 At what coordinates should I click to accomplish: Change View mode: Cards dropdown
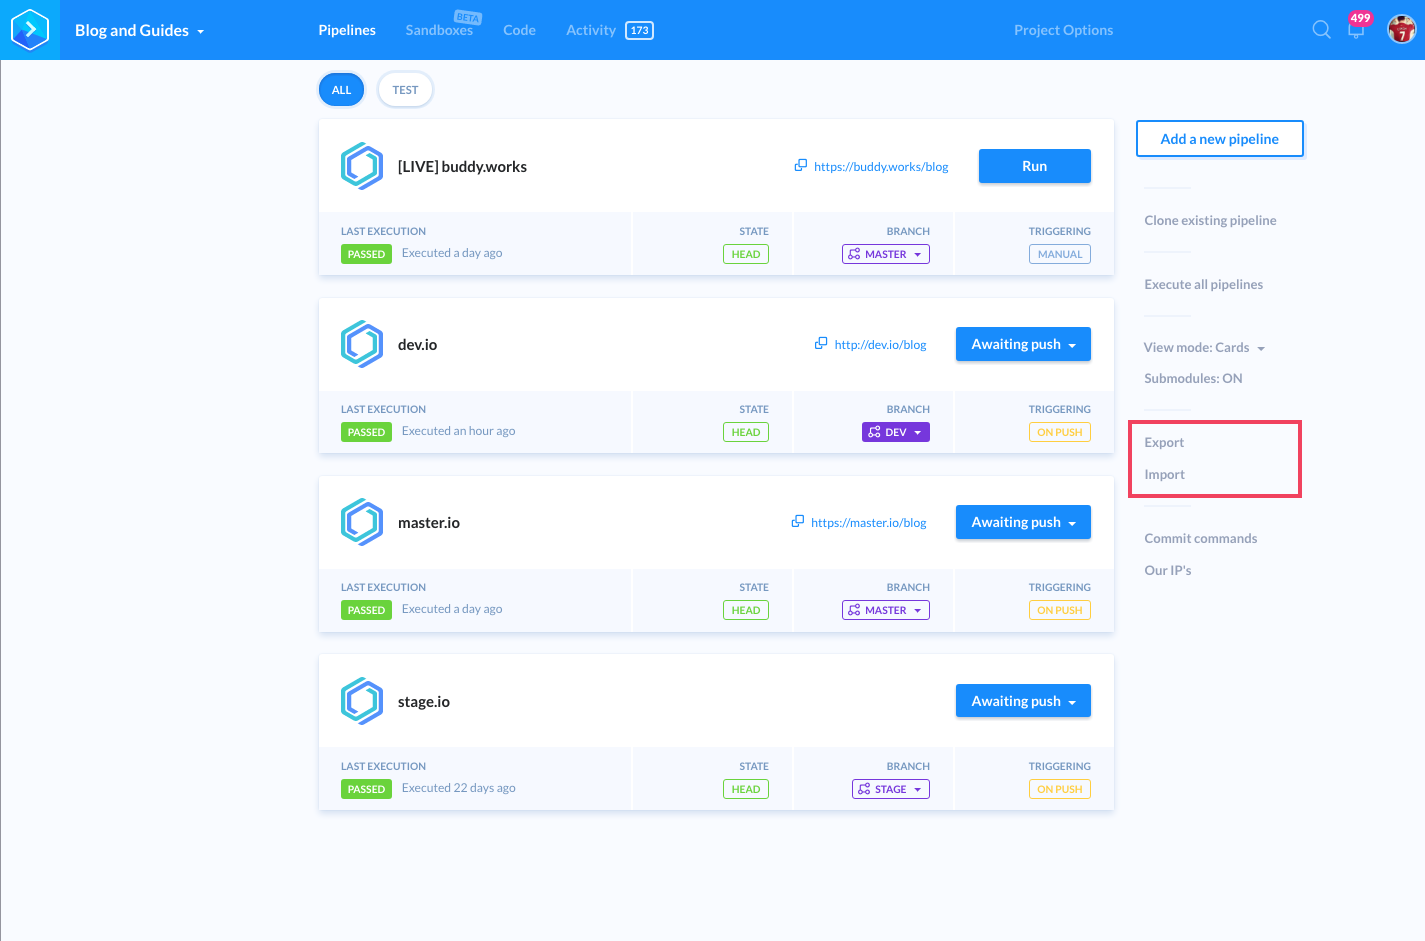pos(1204,347)
